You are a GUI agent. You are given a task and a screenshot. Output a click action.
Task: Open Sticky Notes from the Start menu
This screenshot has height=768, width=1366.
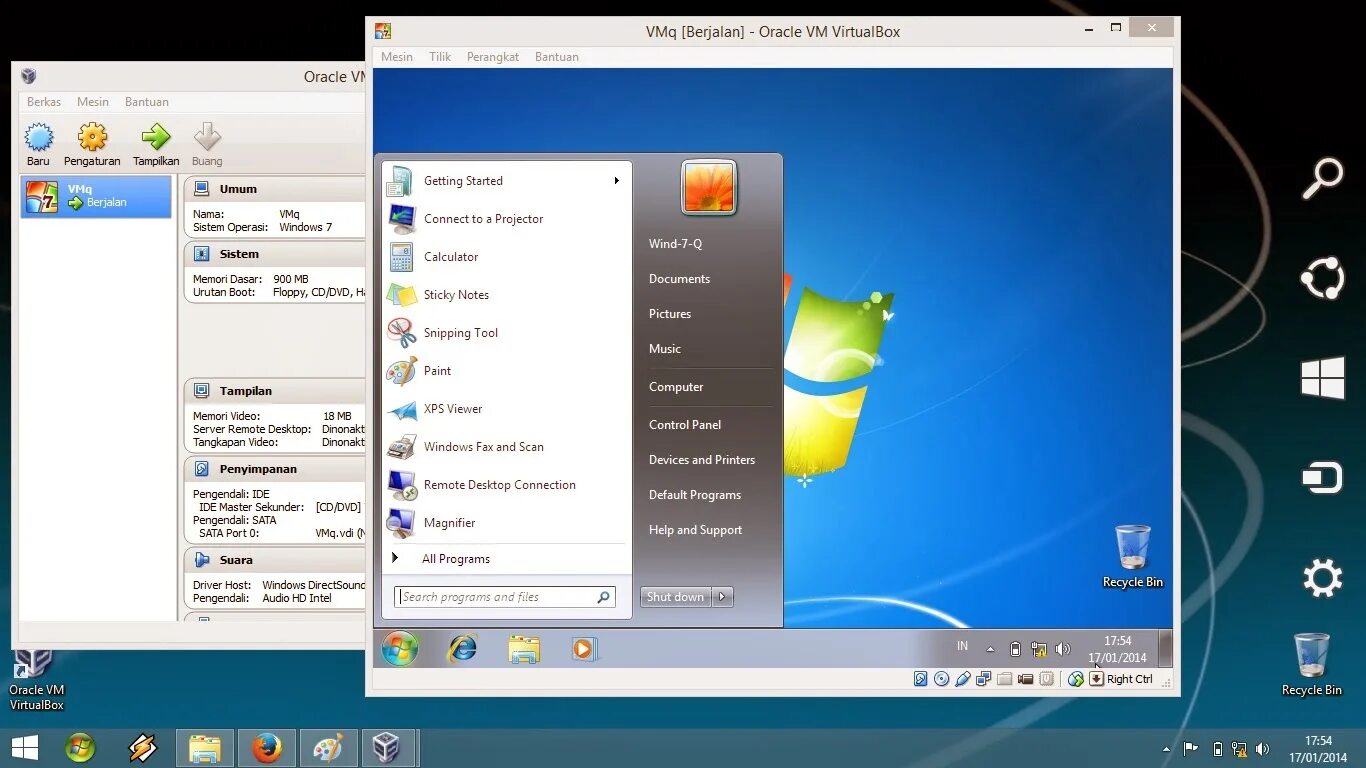click(x=507, y=295)
